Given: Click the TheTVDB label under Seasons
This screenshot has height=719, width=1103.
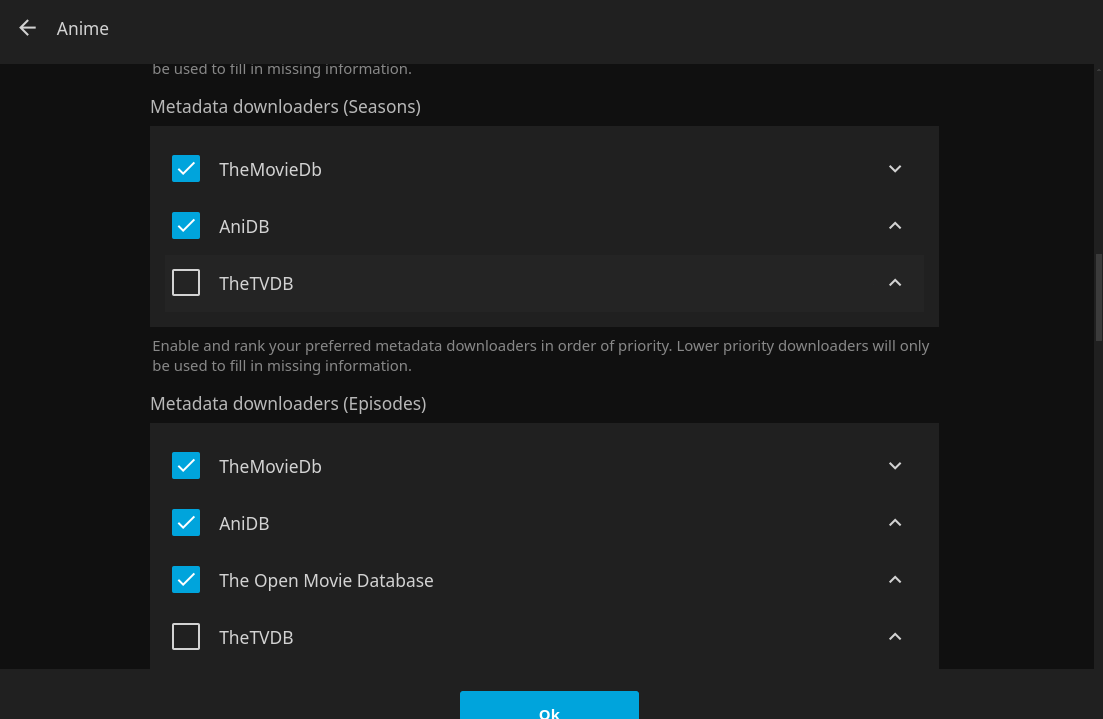Looking at the screenshot, I should coord(256,284).
